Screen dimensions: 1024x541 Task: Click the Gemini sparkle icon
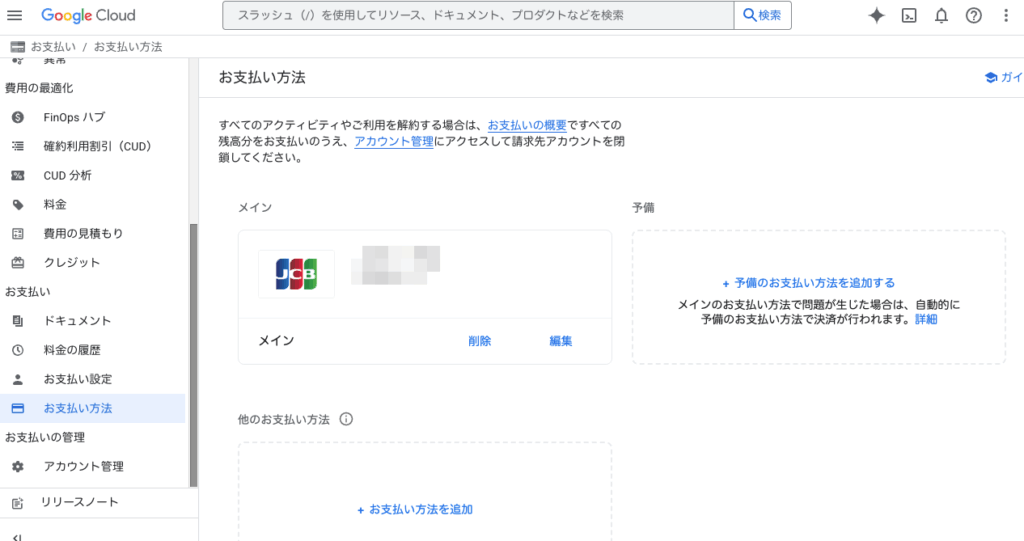tap(877, 16)
